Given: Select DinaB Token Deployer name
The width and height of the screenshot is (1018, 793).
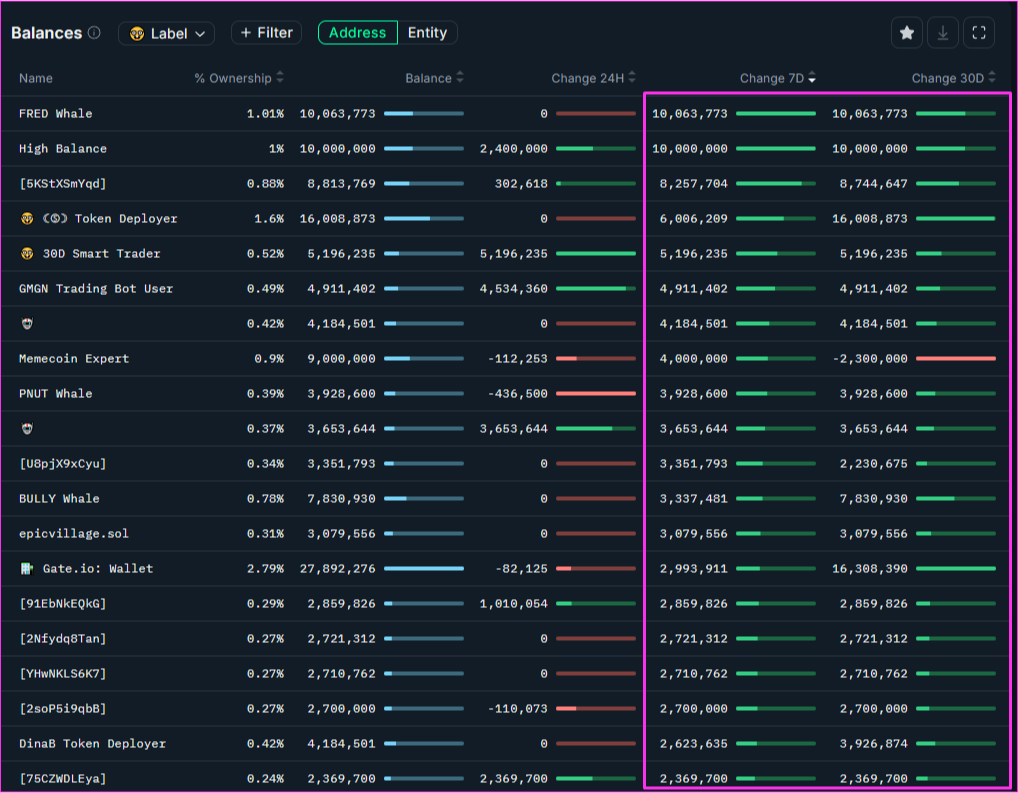Looking at the screenshot, I should pos(92,744).
